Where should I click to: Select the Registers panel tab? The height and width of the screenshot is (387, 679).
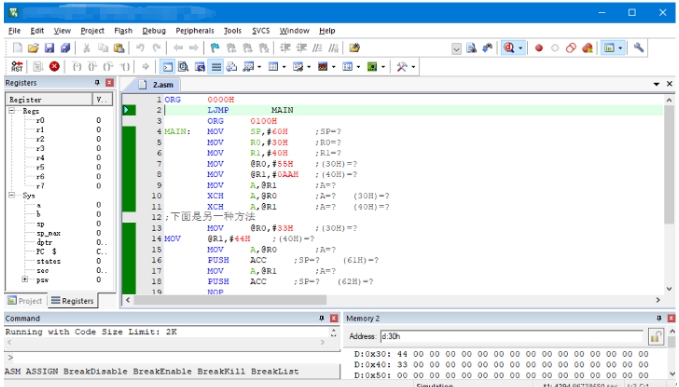[x=72, y=301]
